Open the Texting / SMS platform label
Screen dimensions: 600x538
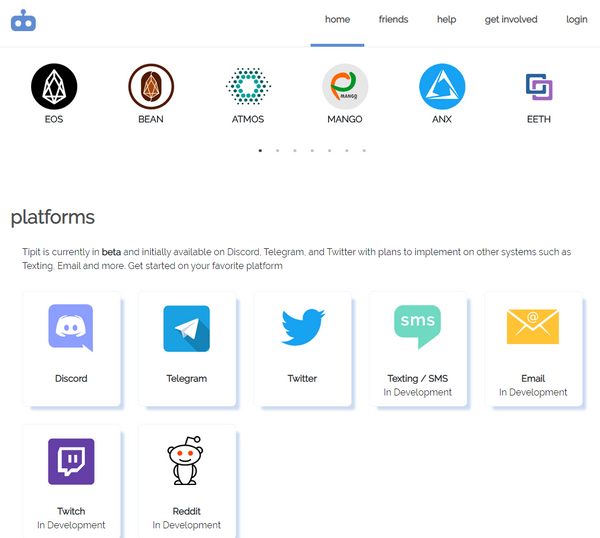pyautogui.click(x=417, y=378)
